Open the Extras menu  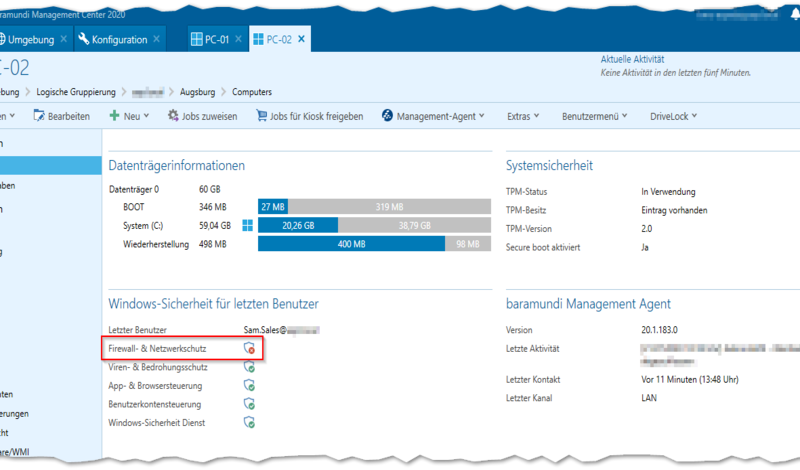(523, 116)
